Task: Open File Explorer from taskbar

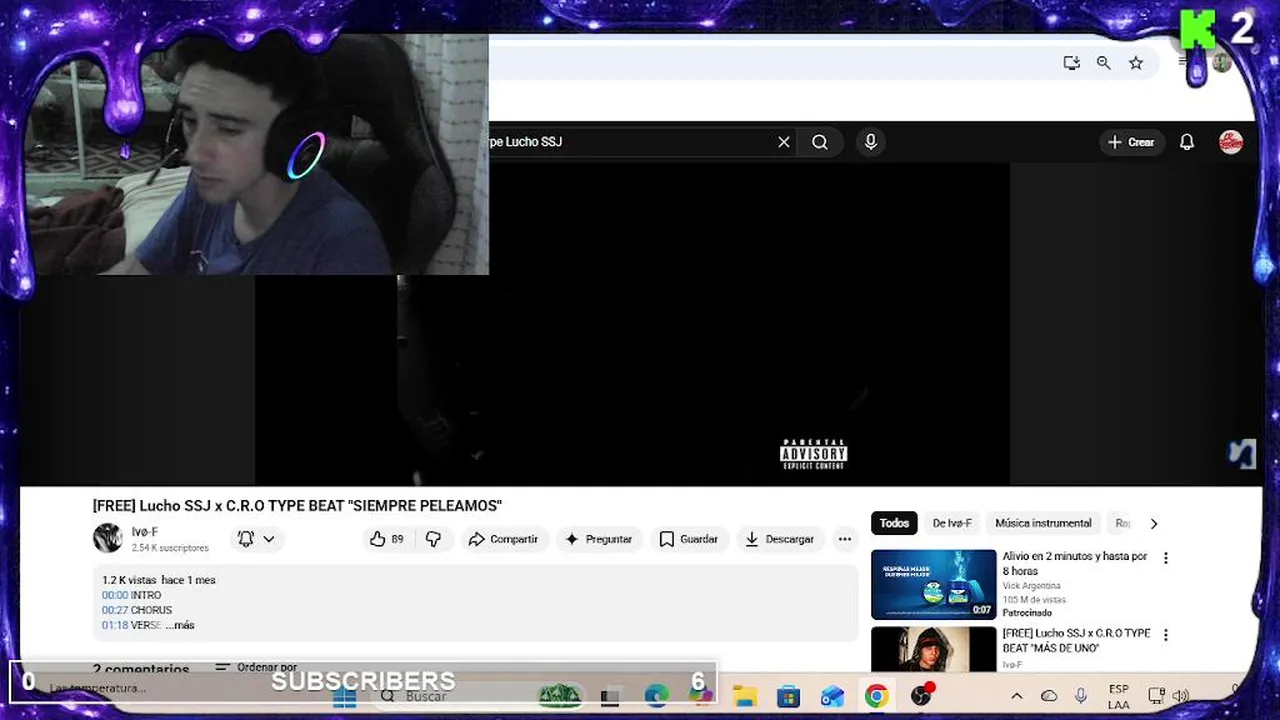Action: point(744,696)
